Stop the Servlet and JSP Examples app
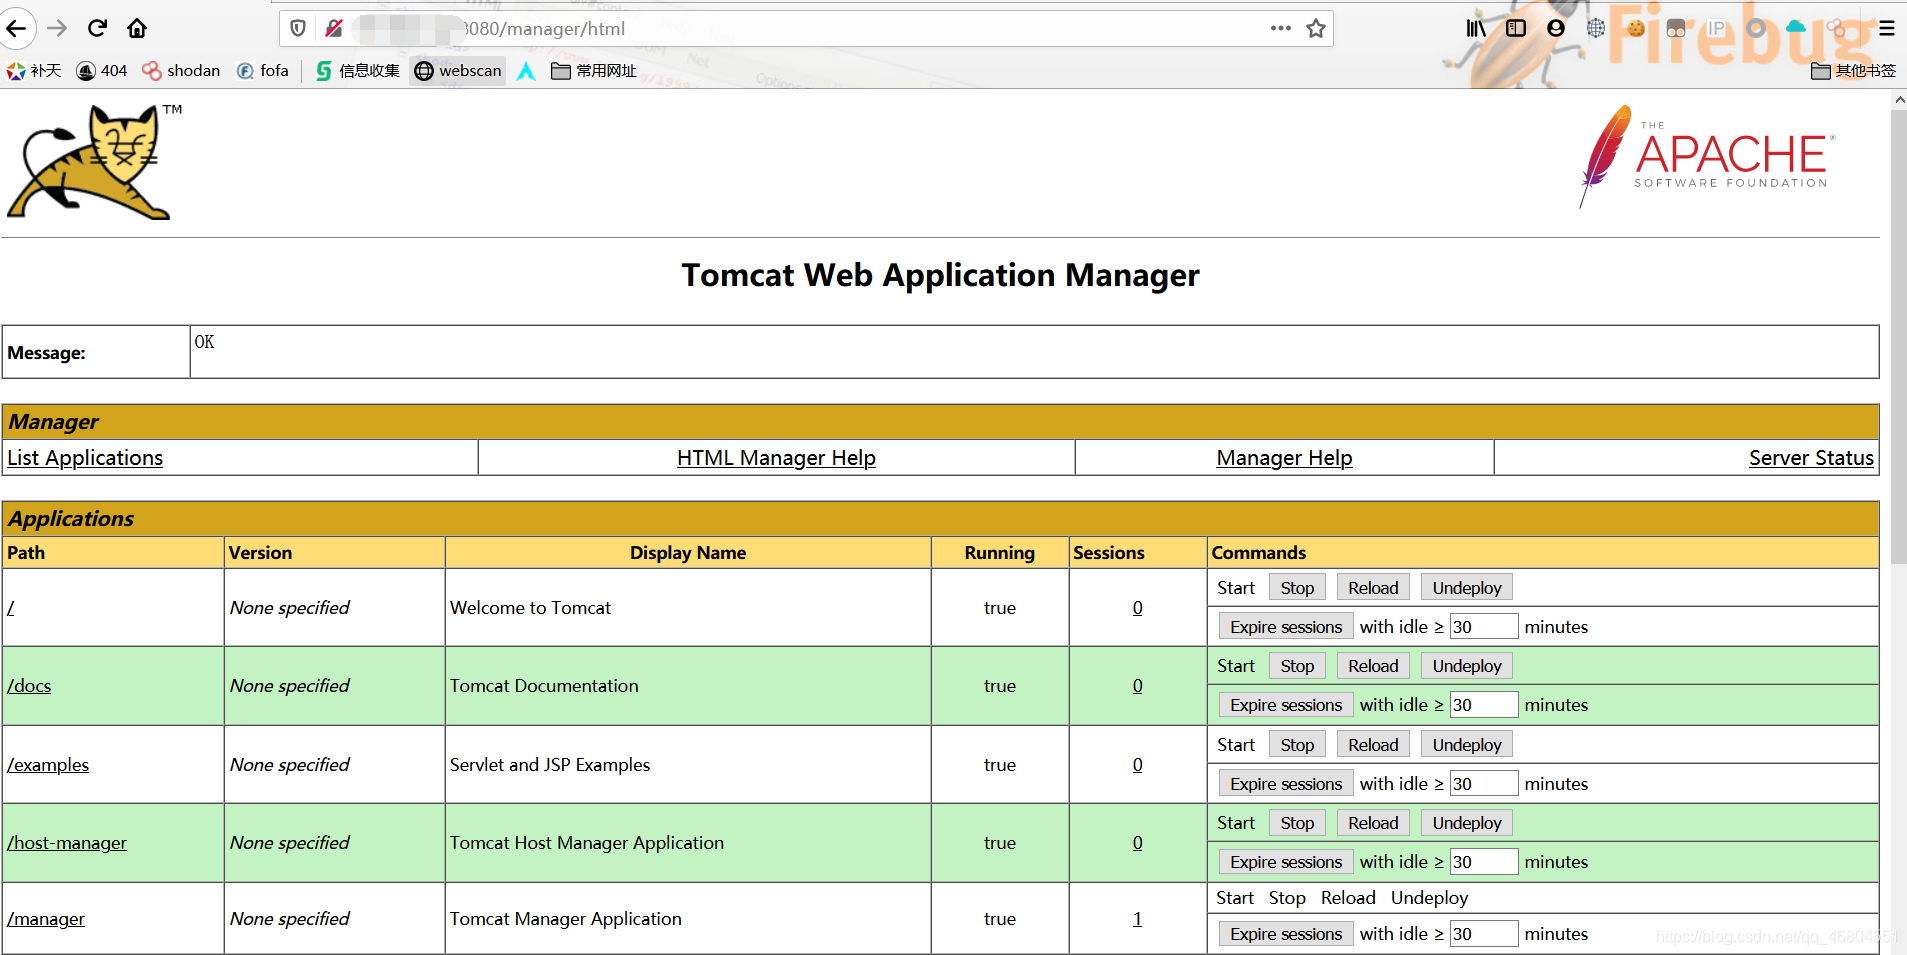This screenshot has height=955, width=1907. pos(1297,745)
